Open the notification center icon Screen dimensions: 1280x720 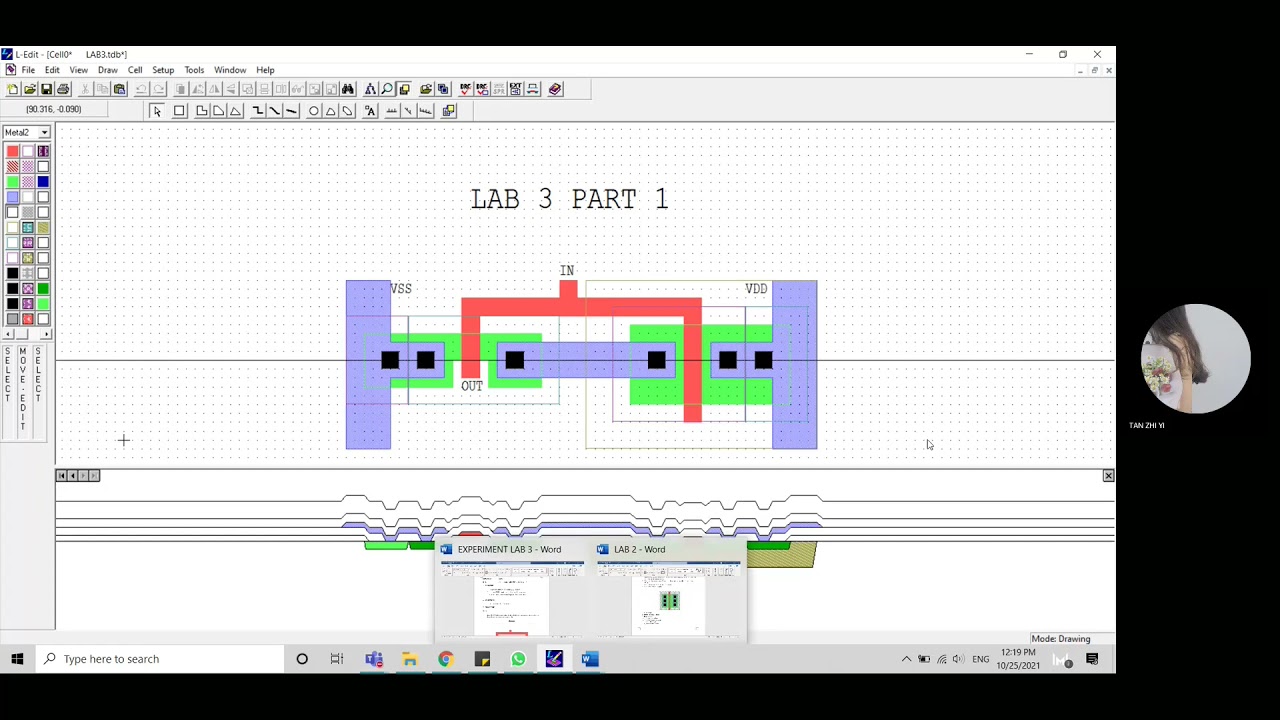1092,659
